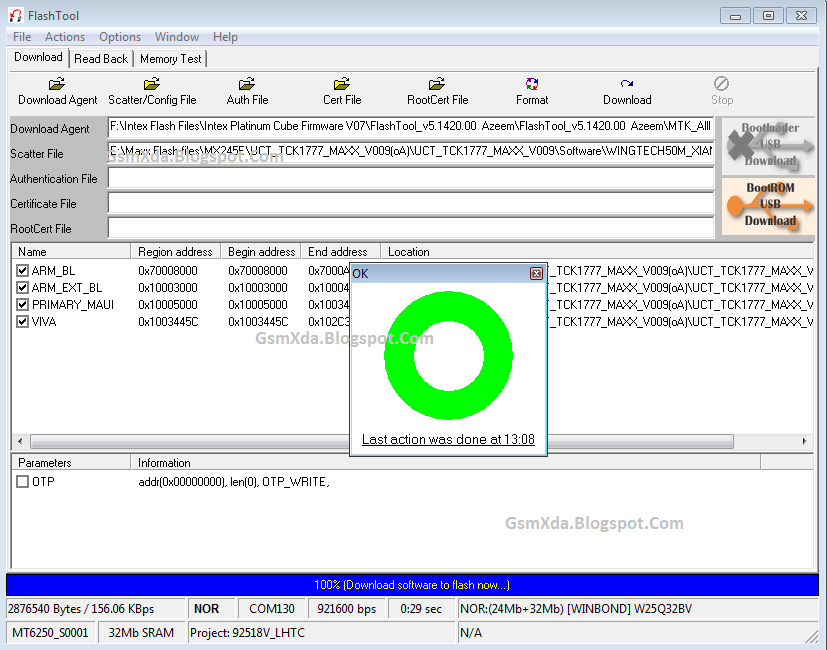Screen dimensions: 827x650
Task: Select Bootloader USB Download mode
Action: pos(768,145)
